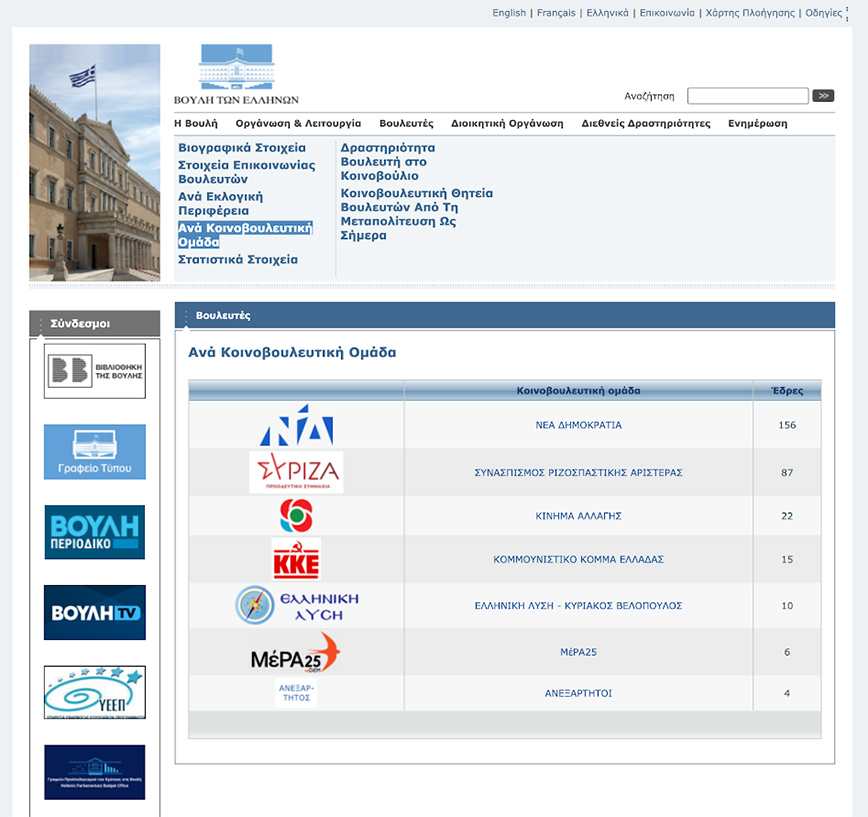
Task: Open the Βουλή TV sidebar banner
Action: (x=95, y=612)
